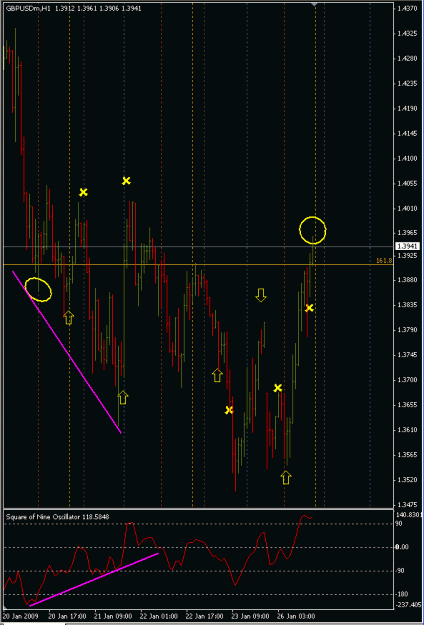Screen dimensions: 424x625
Task: Click the 1.3520 price scale label
Action: click(406, 479)
